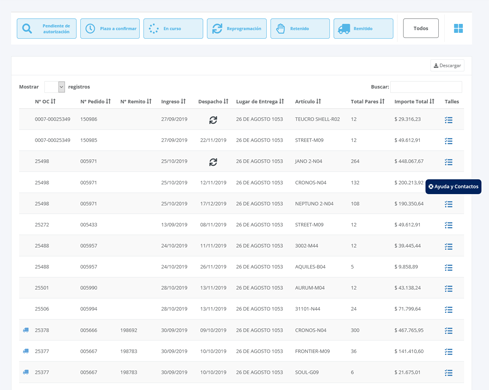Sort by N° Pedido column
The height and width of the screenshot is (390, 489).
[95, 101]
